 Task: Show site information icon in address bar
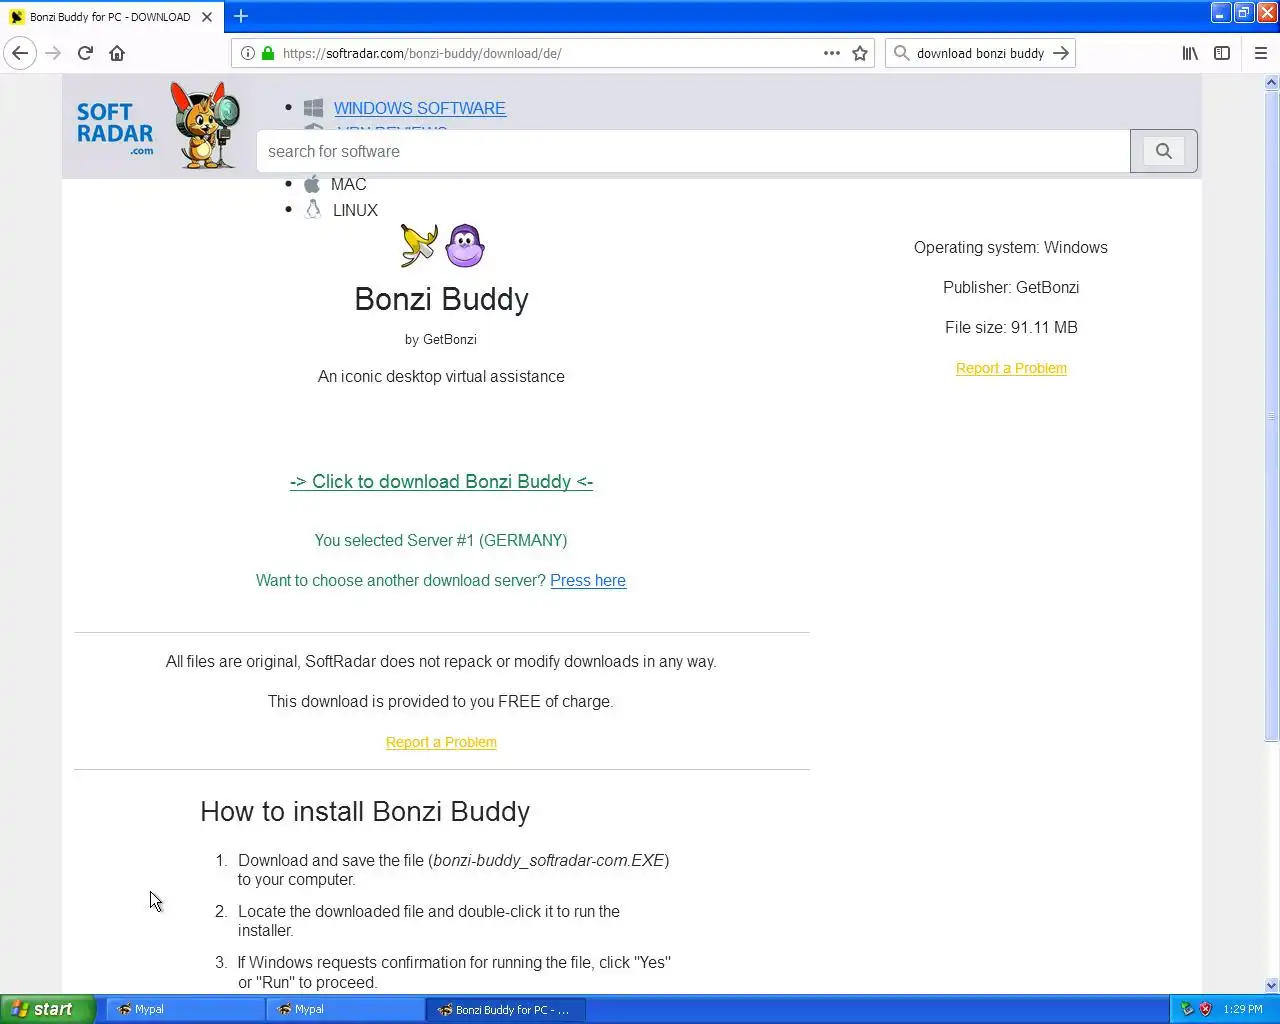pos(248,53)
